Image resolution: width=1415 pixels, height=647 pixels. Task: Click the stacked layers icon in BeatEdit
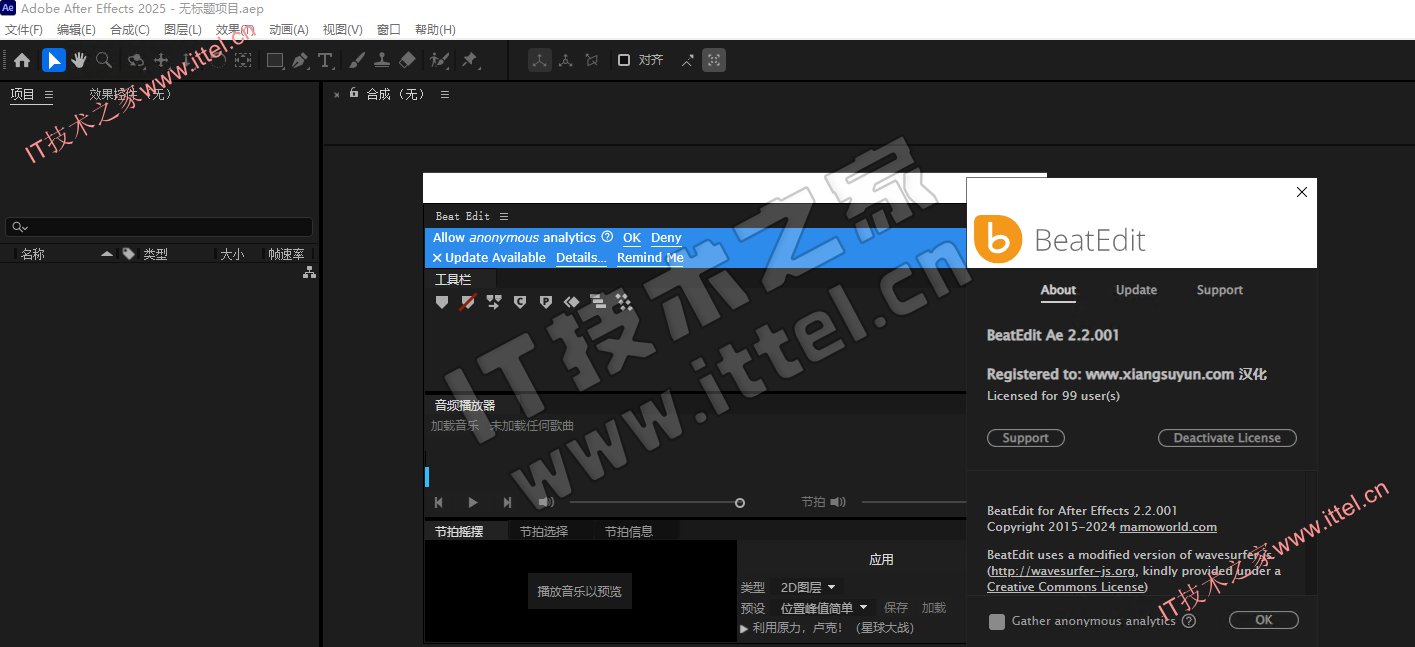tap(598, 301)
